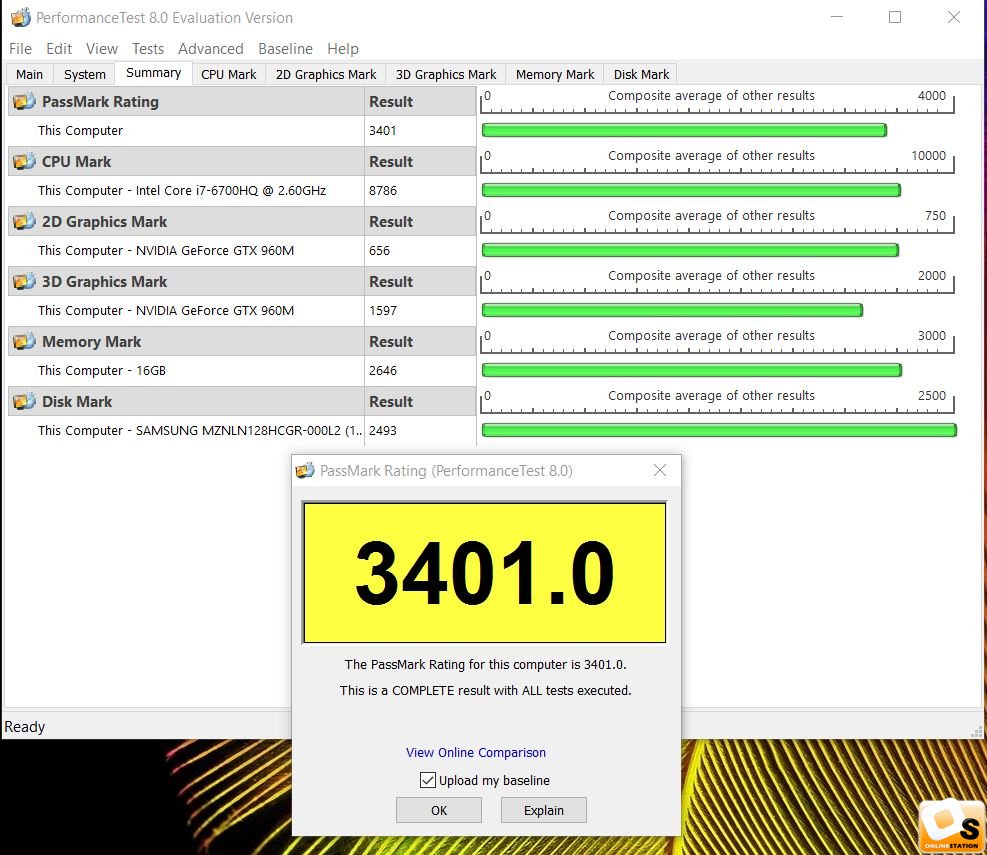Image resolution: width=987 pixels, height=855 pixels.
Task: Uncheck Upload my baseline checkbox
Action: point(427,780)
